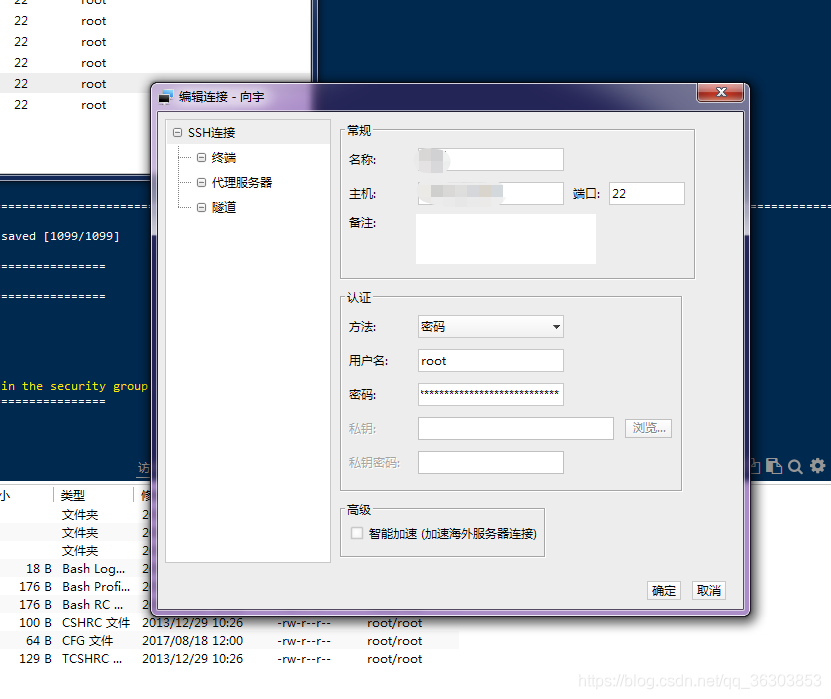The image size is (831, 699).
Task: Click the 64 B size cell
Action: (x=38, y=641)
